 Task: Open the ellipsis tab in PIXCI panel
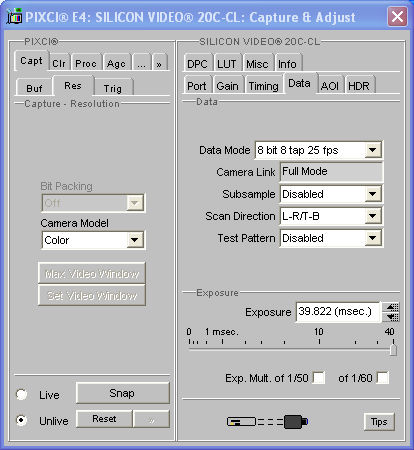pyautogui.click(x=142, y=63)
